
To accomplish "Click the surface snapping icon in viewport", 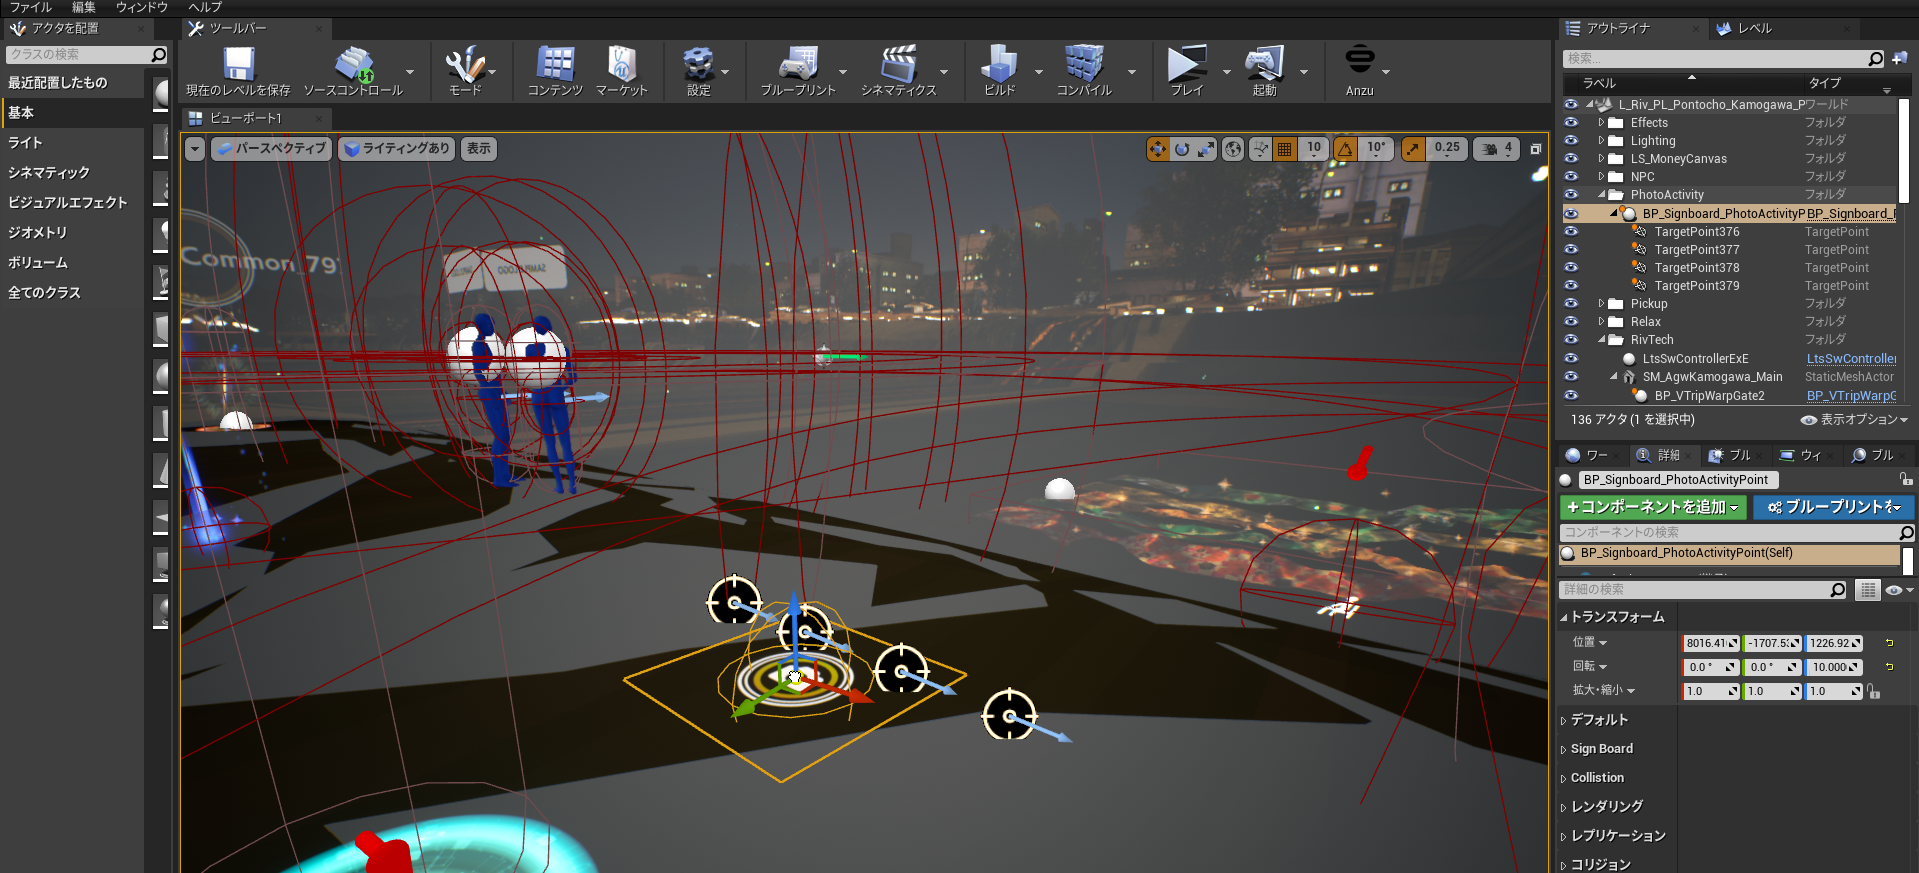I will click(1260, 149).
